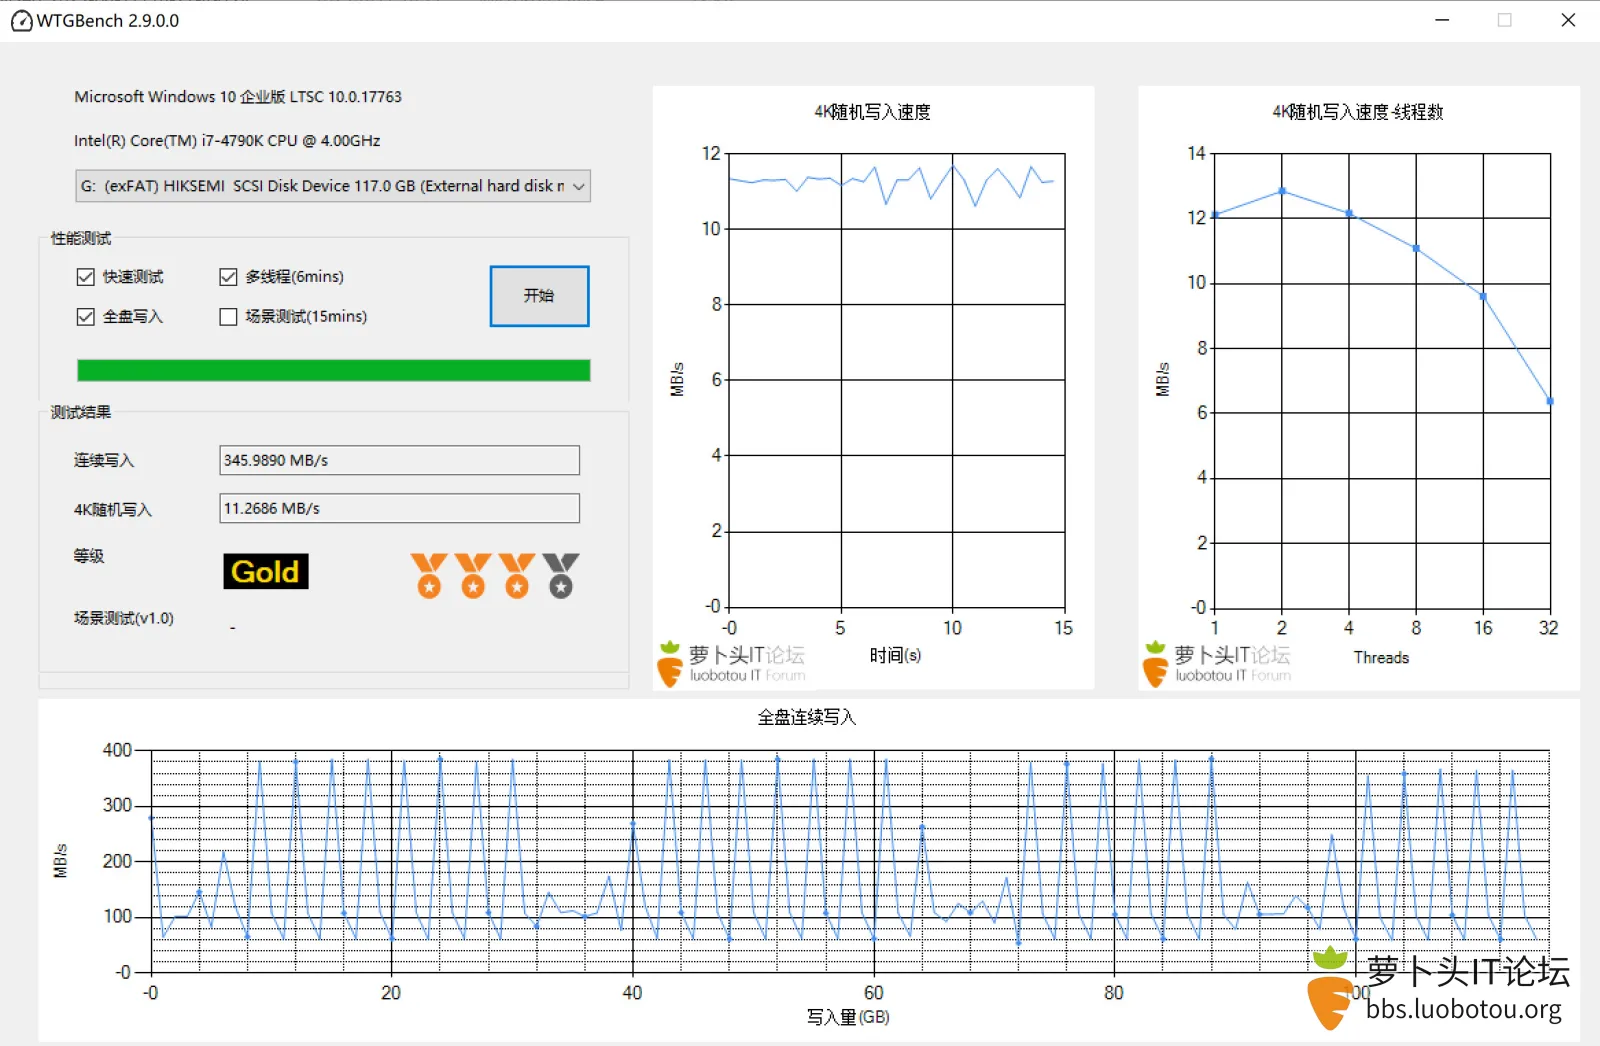Toggle the 多线程(6mins) checkbox

228,277
